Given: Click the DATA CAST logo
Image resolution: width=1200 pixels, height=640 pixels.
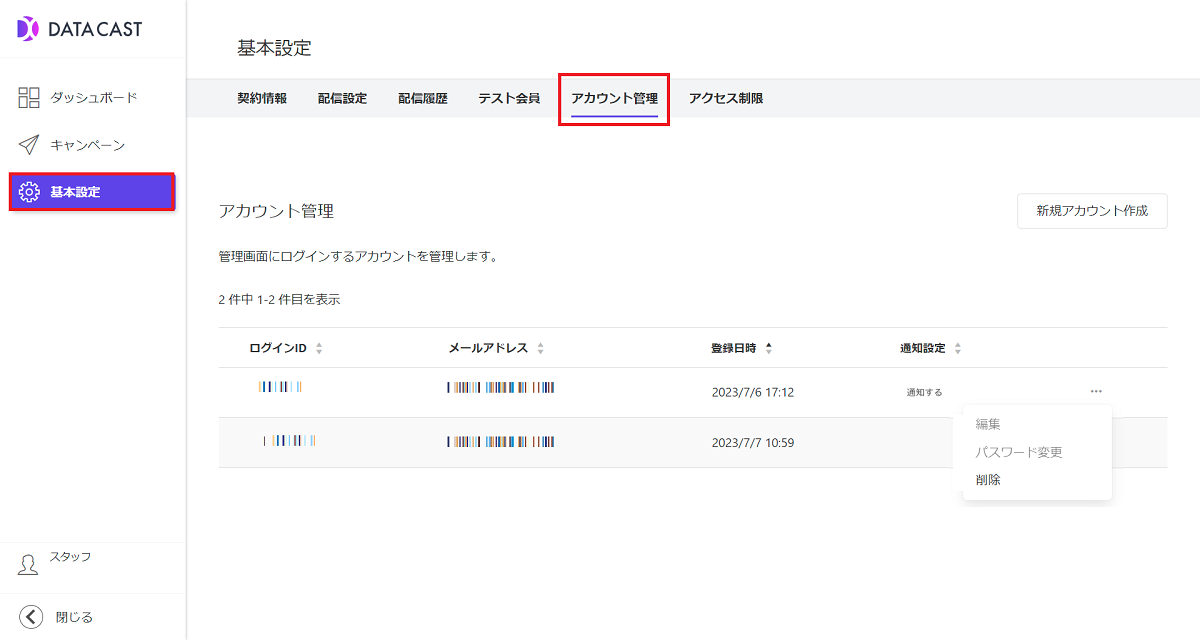Looking at the screenshot, I should point(80,29).
